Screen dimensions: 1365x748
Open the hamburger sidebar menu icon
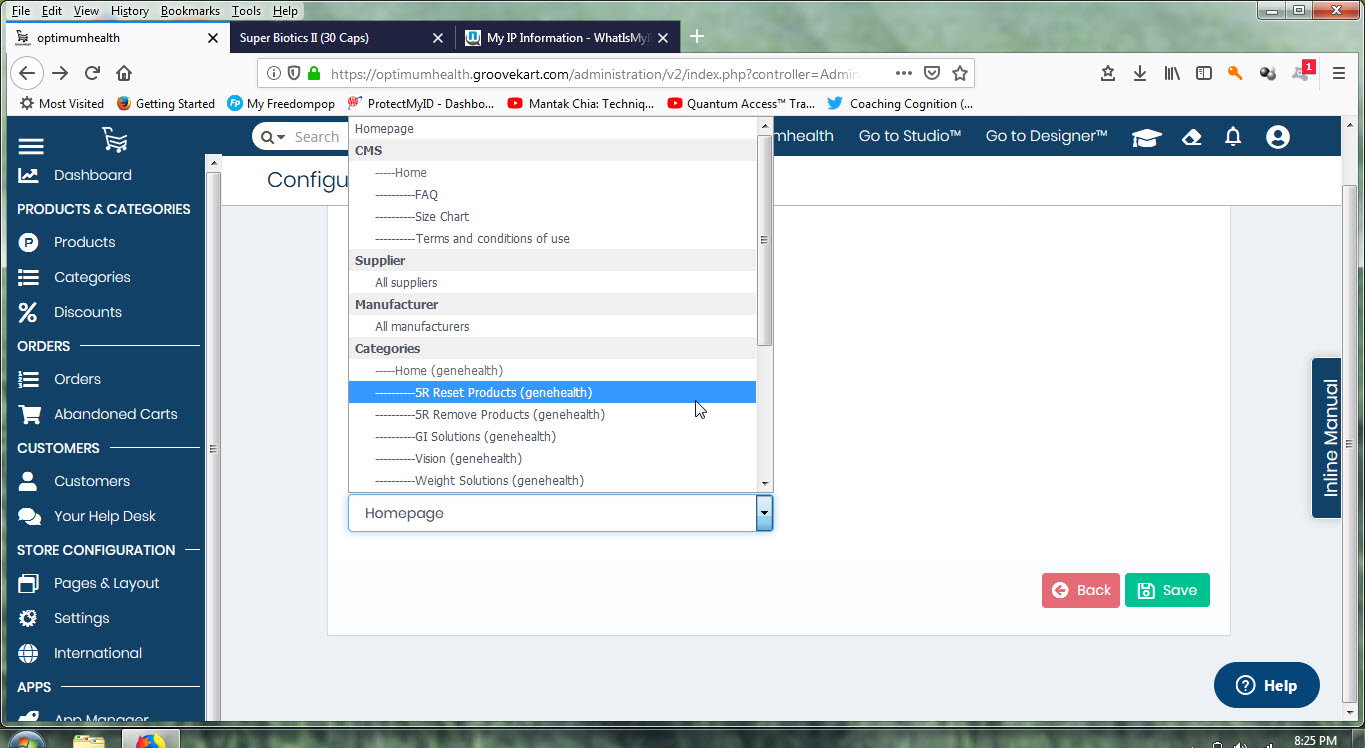pos(31,146)
